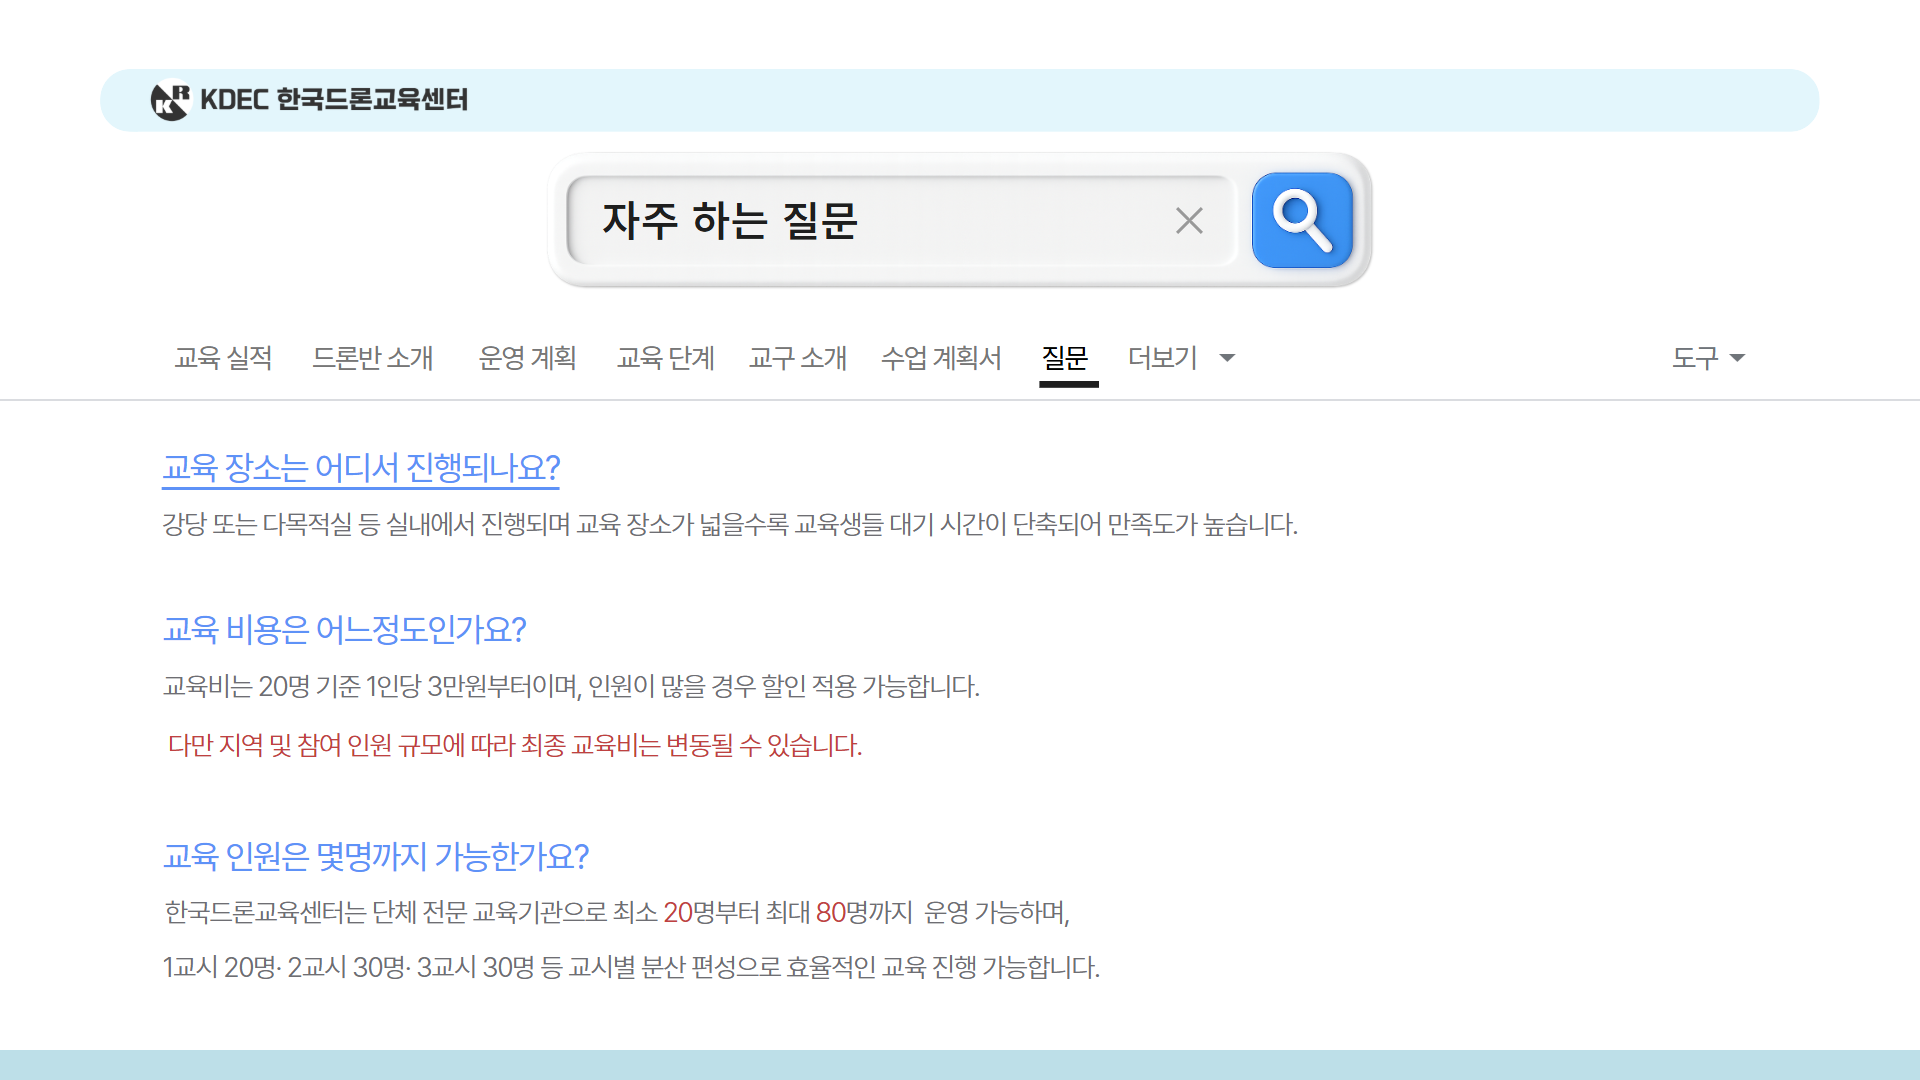Select the 교구 소개 navigation item
The height and width of the screenshot is (1080, 1920).
coord(798,359)
